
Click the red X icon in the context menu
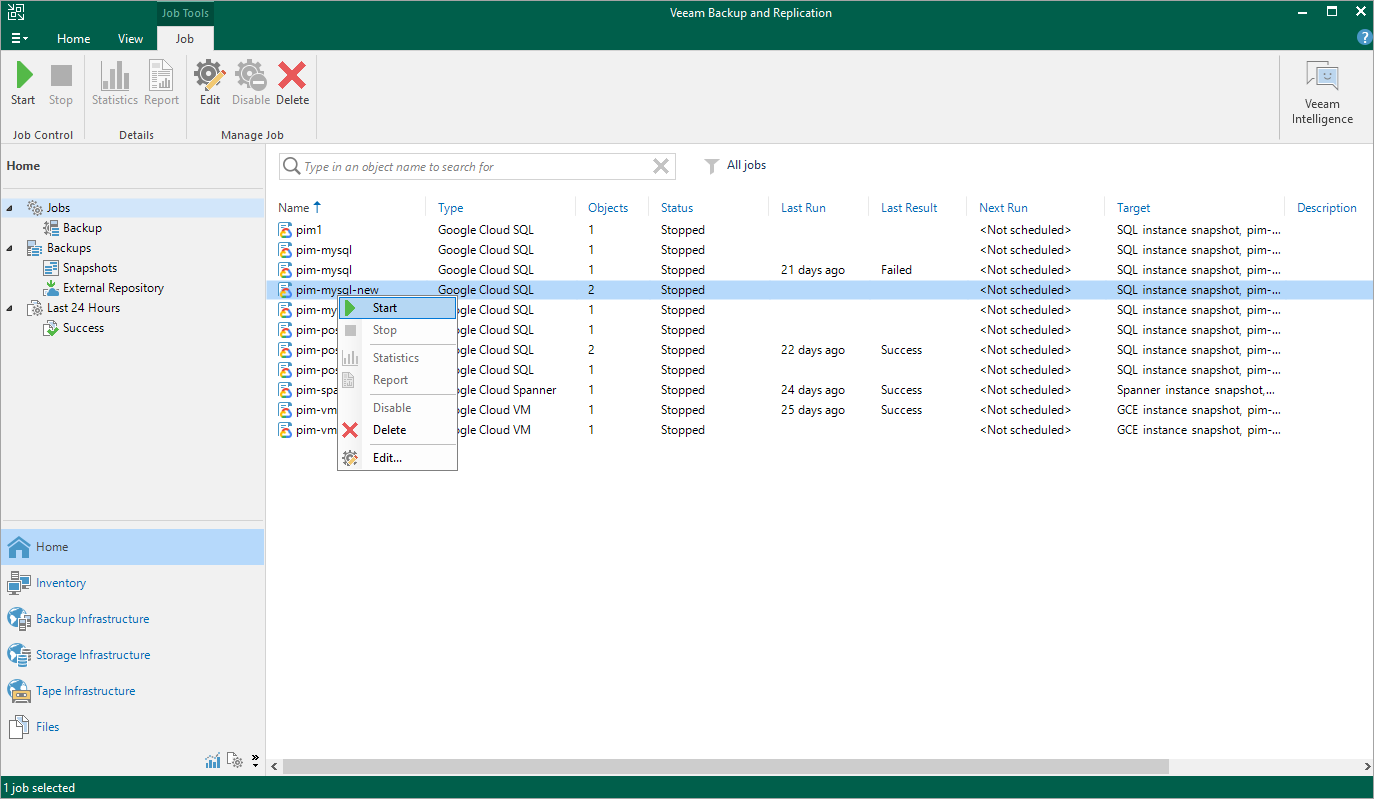coord(350,430)
